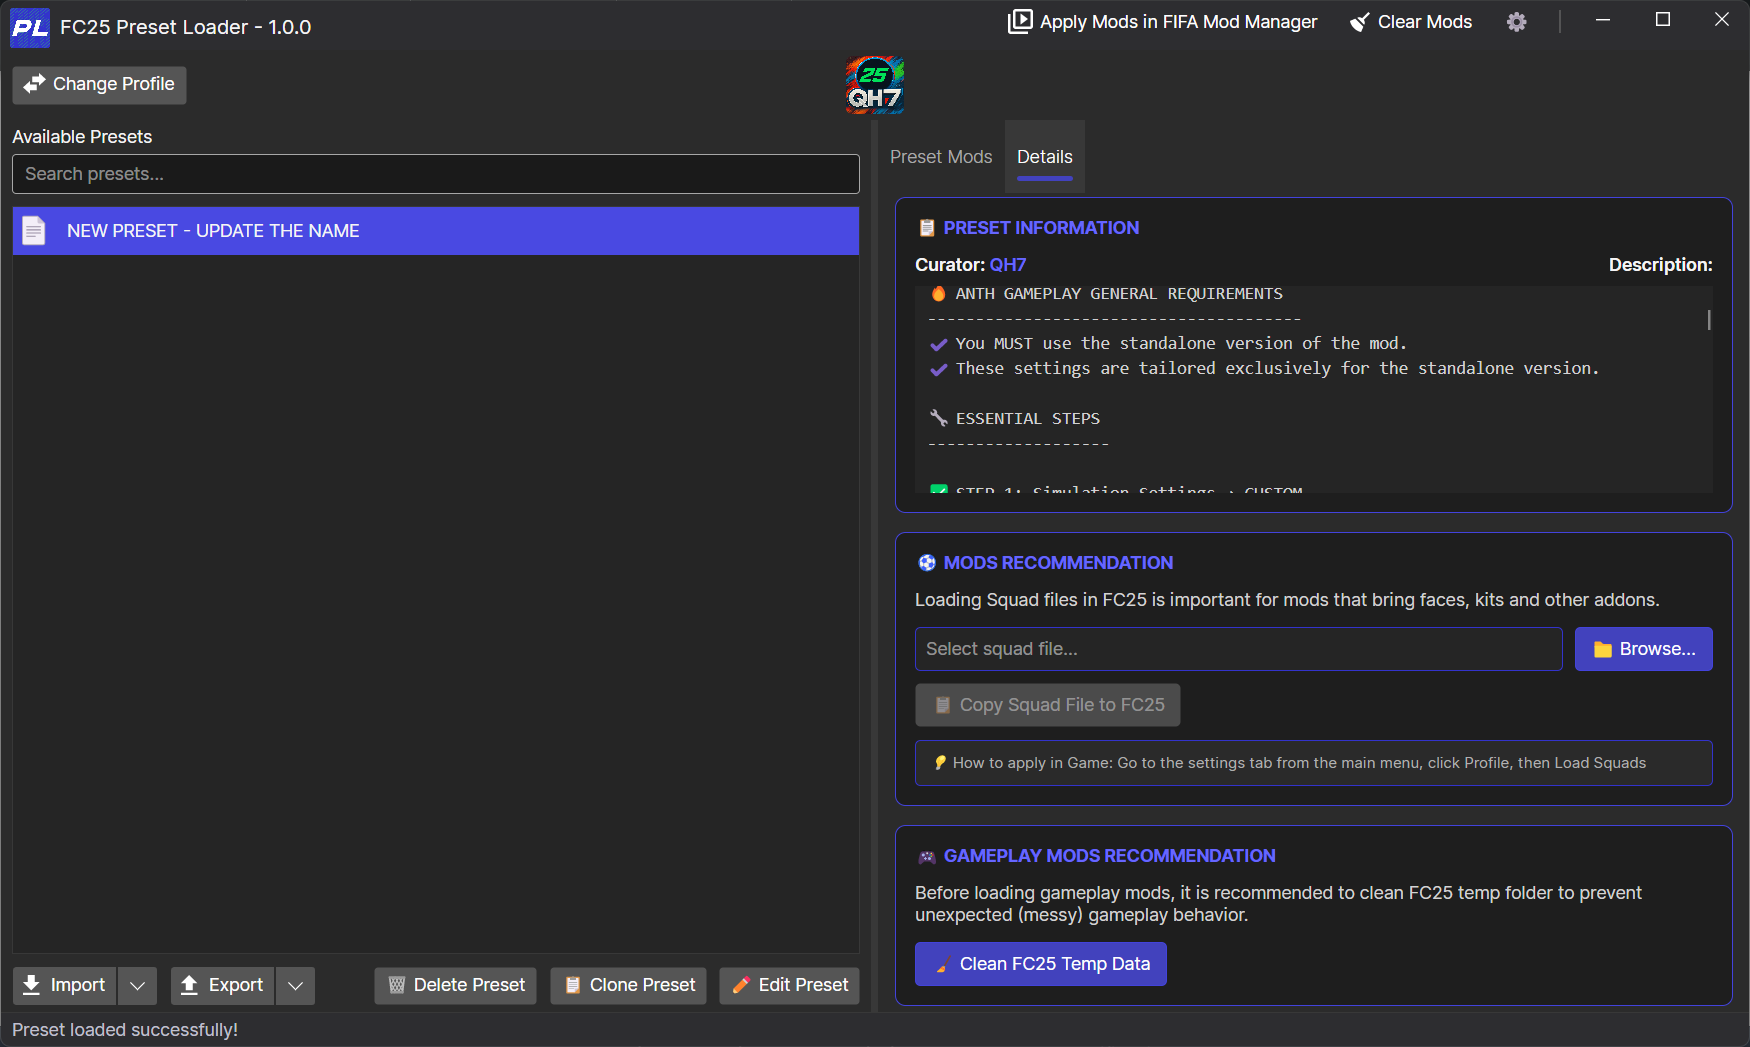Click the QH7 curator link
This screenshot has height=1047, width=1750.
(1008, 265)
